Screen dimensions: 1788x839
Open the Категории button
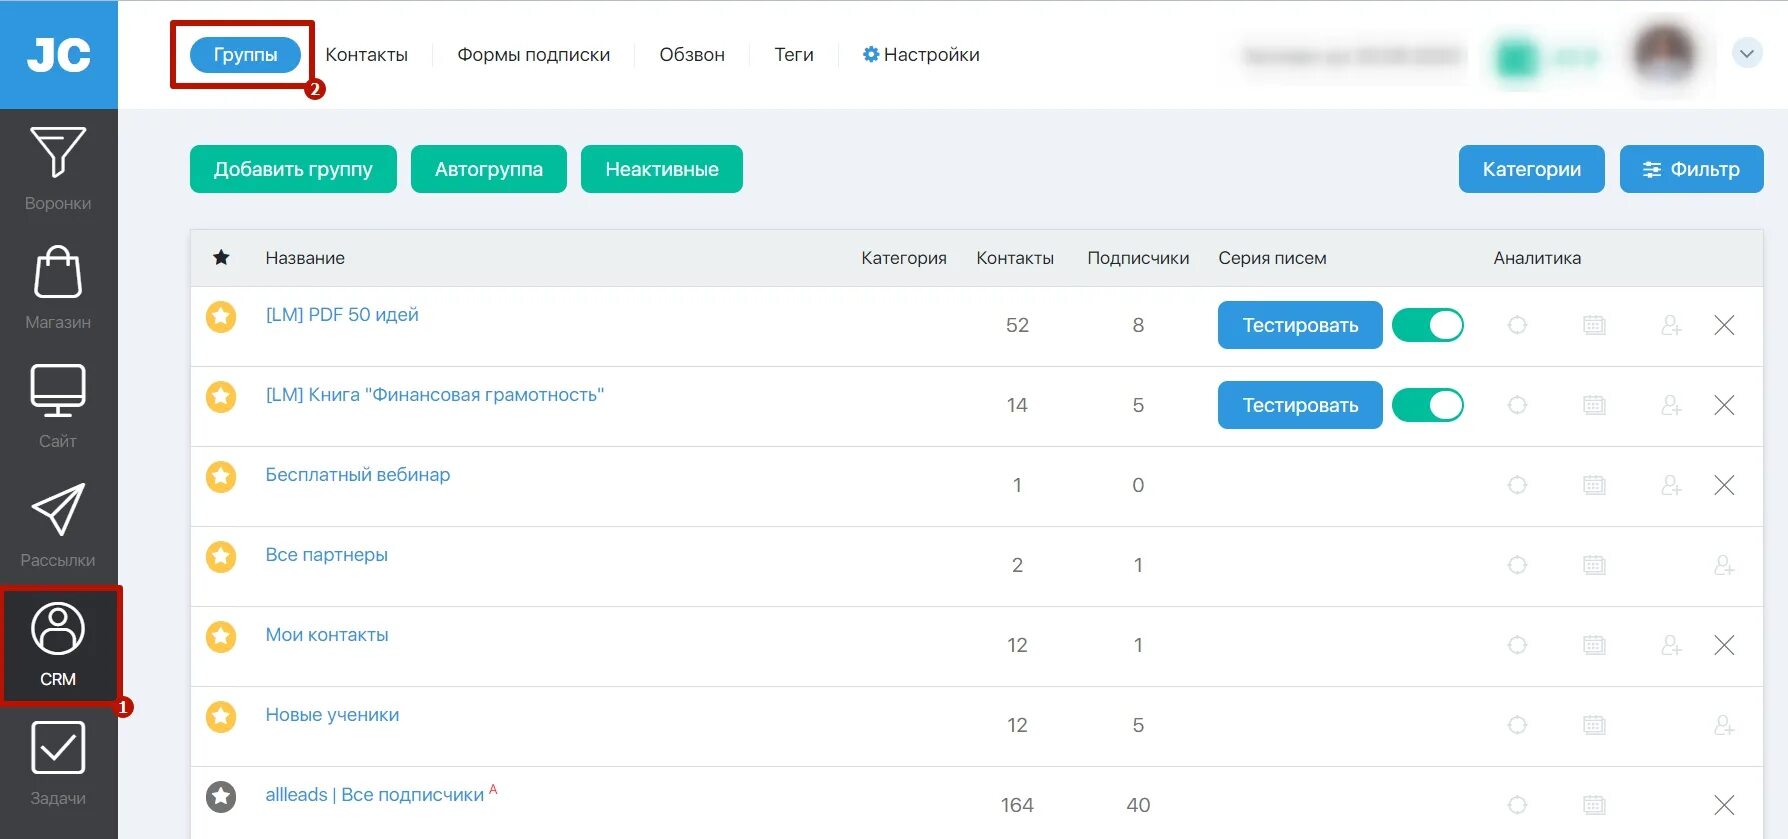pos(1532,169)
